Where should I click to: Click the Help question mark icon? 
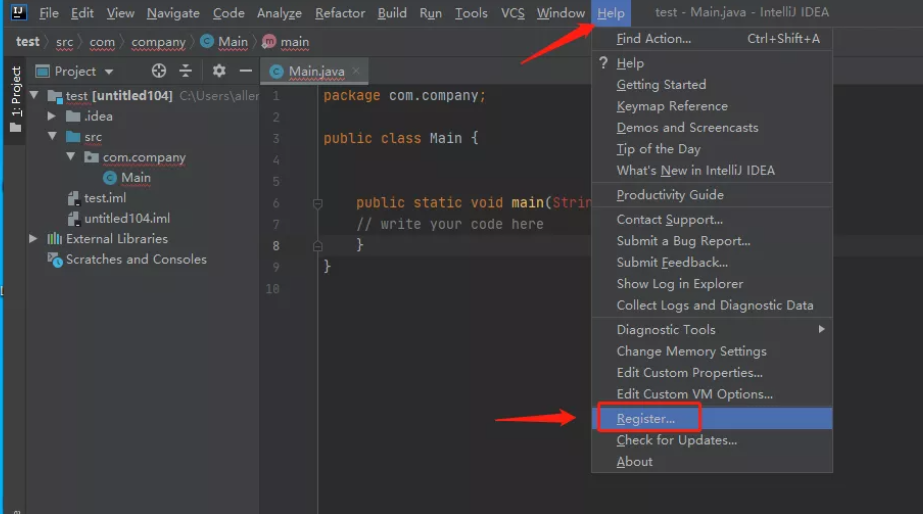pos(603,63)
